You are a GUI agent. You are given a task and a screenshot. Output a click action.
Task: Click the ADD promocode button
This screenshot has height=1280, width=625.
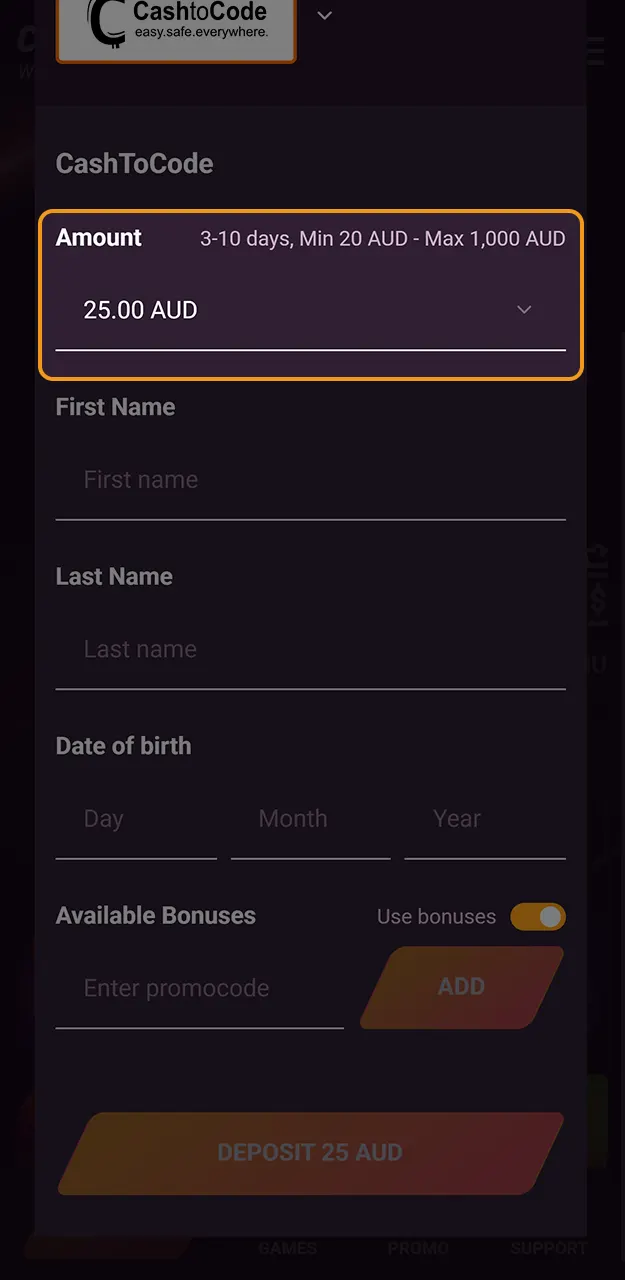tap(461, 987)
